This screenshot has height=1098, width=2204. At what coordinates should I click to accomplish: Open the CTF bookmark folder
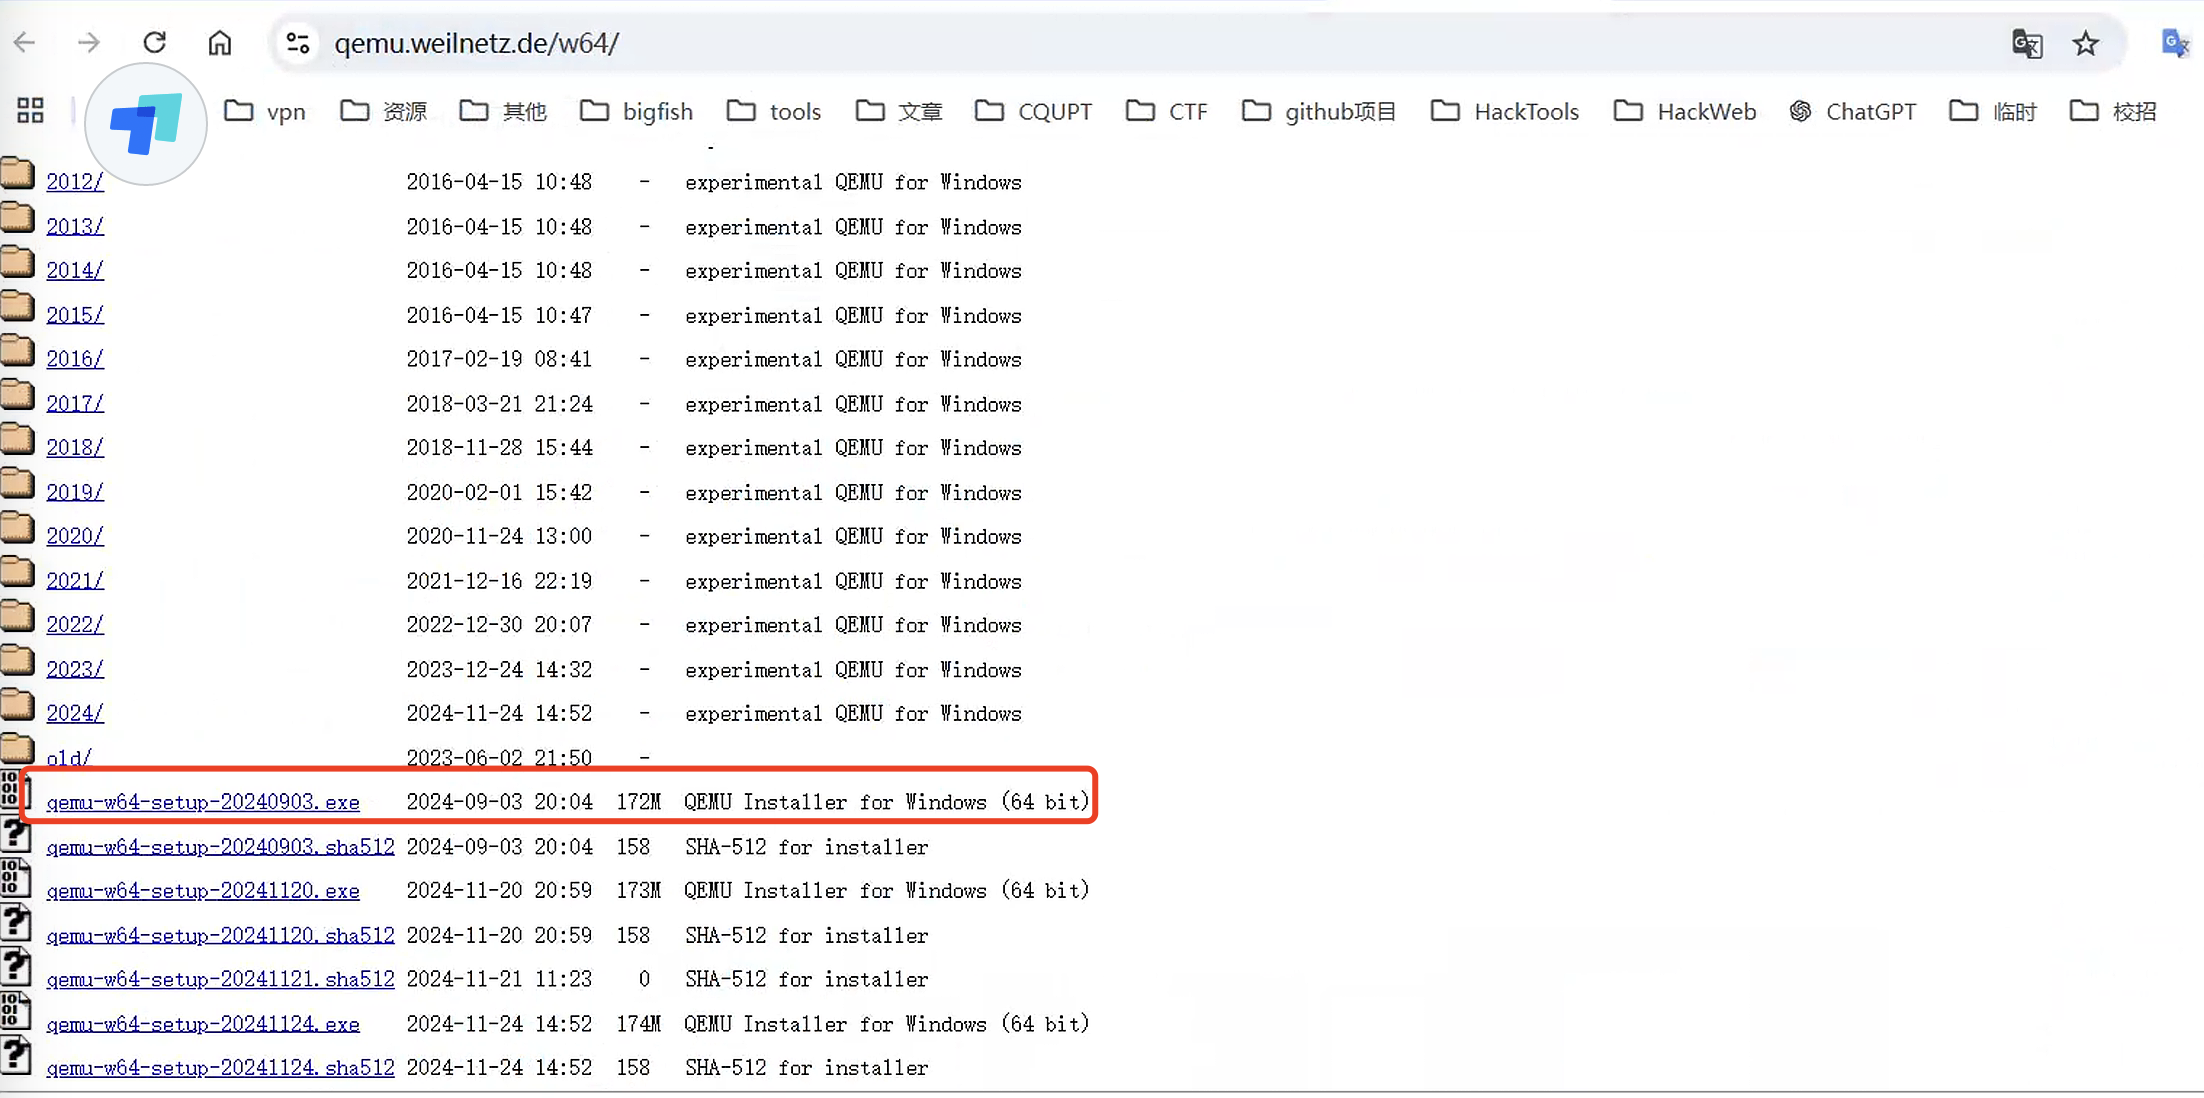[x=1166, y=111]
